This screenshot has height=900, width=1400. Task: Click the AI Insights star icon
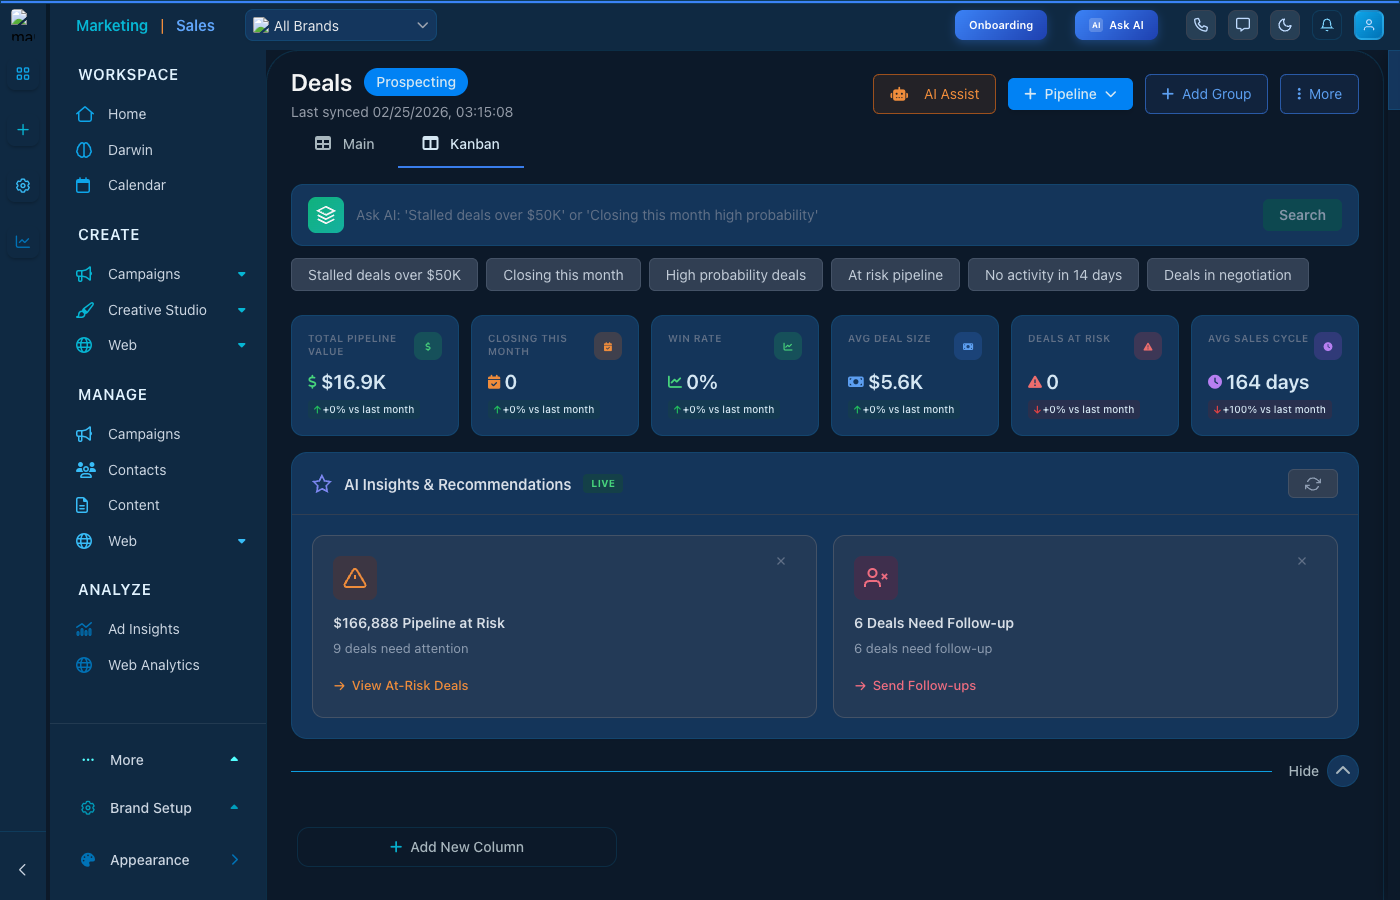coord(322,484)
